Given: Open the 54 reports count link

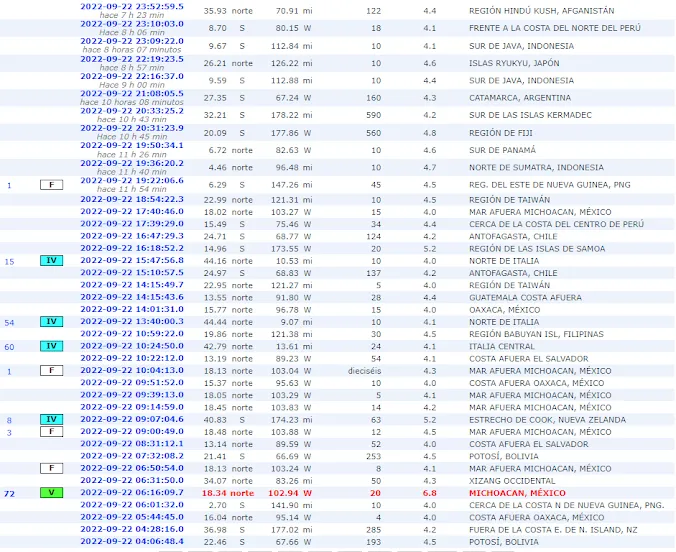Looking at the screenshot, I should 9,323.
